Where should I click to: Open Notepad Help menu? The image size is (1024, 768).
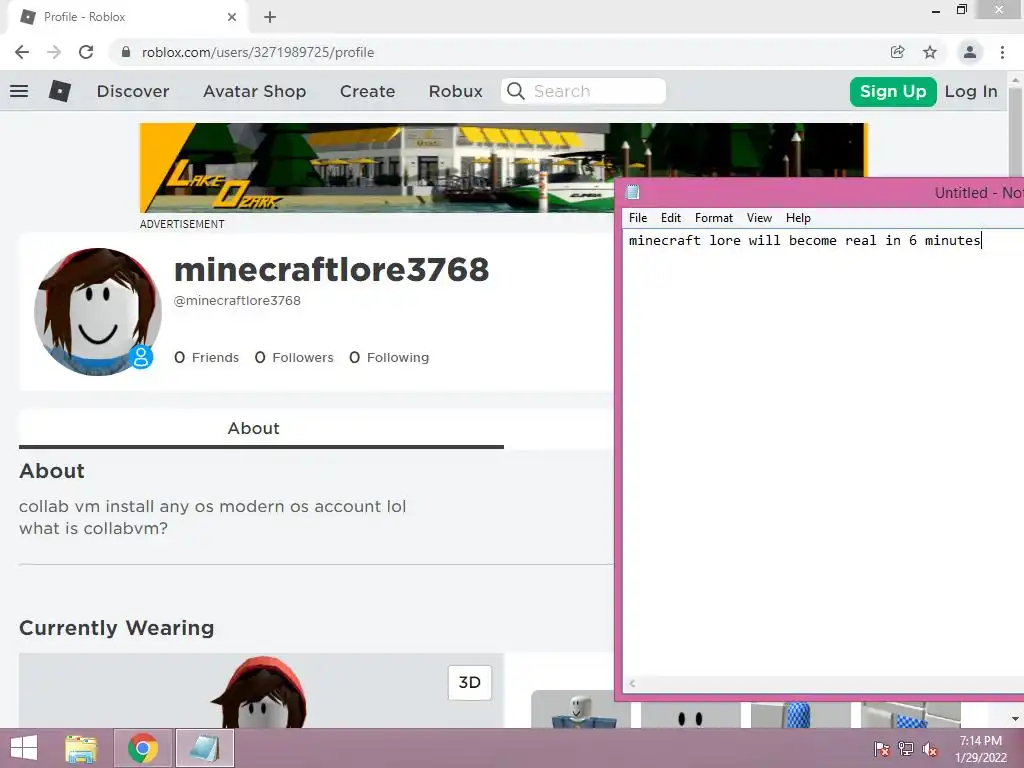tap(798, 217)
